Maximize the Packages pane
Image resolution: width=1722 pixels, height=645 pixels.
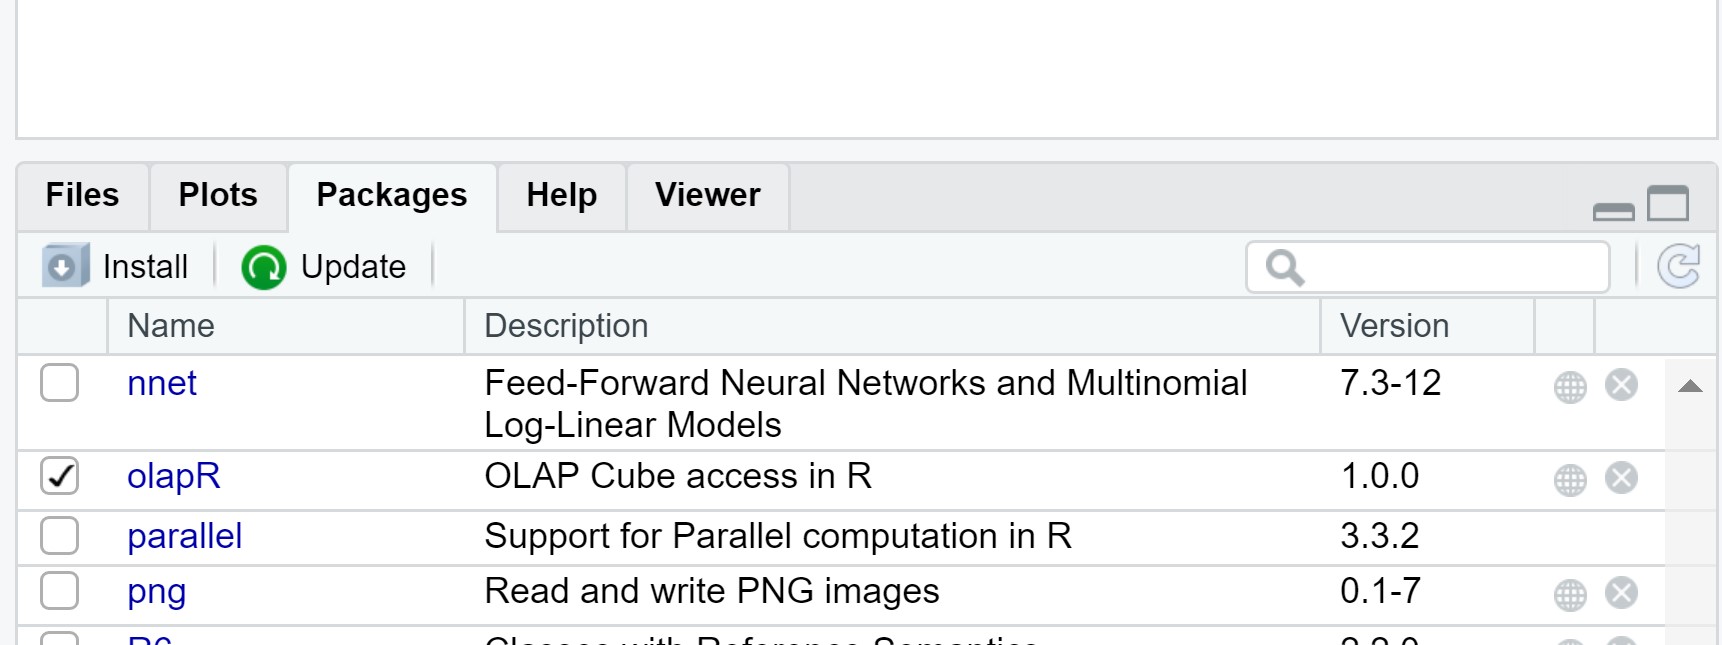click(1668, 203)
